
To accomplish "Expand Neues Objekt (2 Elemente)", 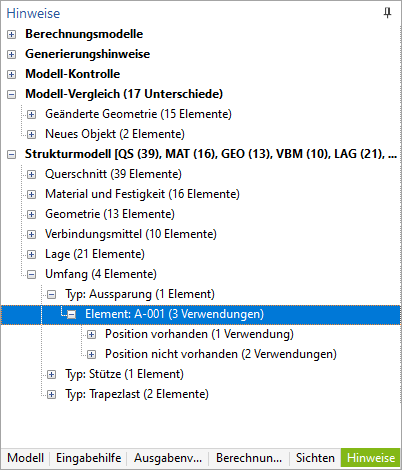I will coord(31,134).
